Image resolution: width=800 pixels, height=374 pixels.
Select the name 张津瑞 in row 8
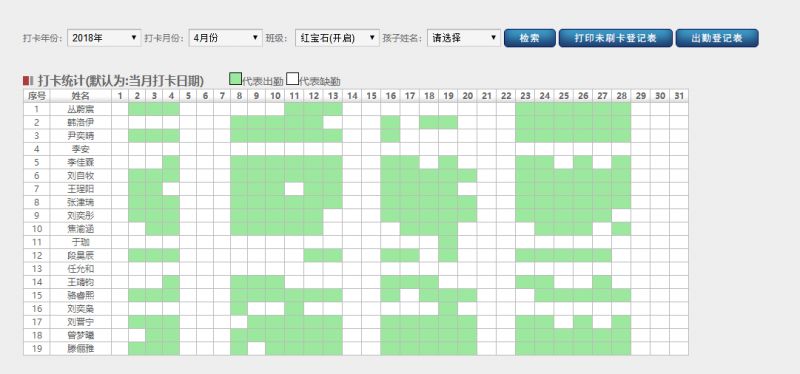coord(81,202)
